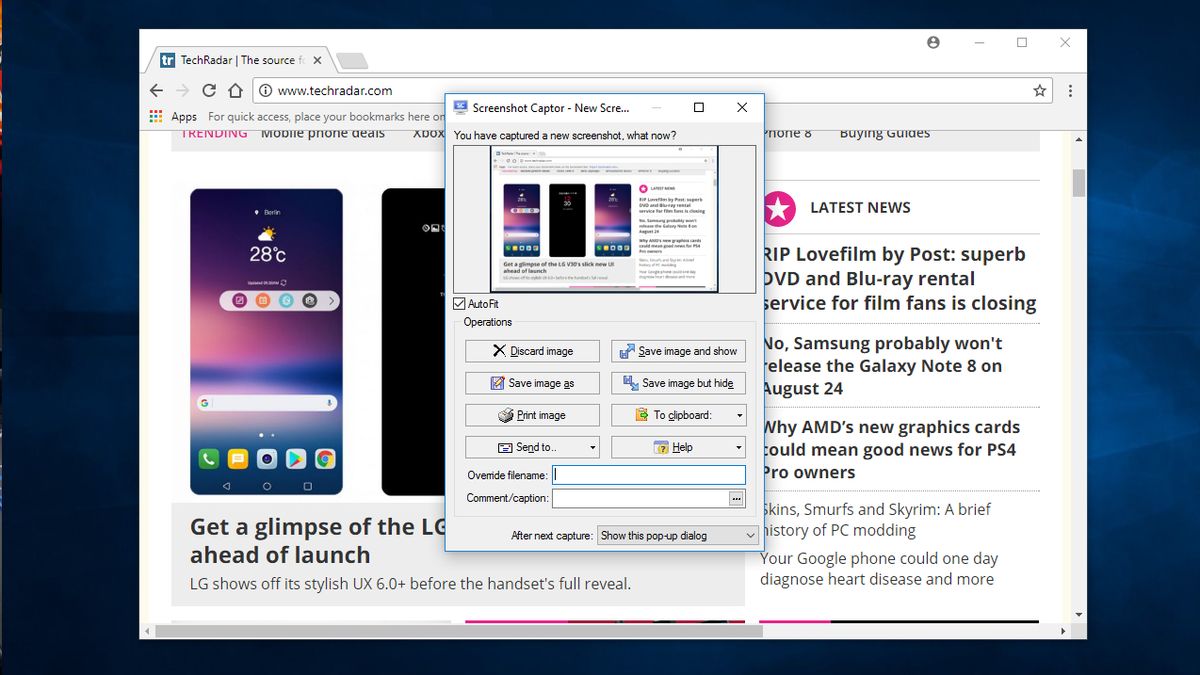Open the Samsung Galaxy Note 8 headline
Screen dimensions: 1200x675
(881, 366)
